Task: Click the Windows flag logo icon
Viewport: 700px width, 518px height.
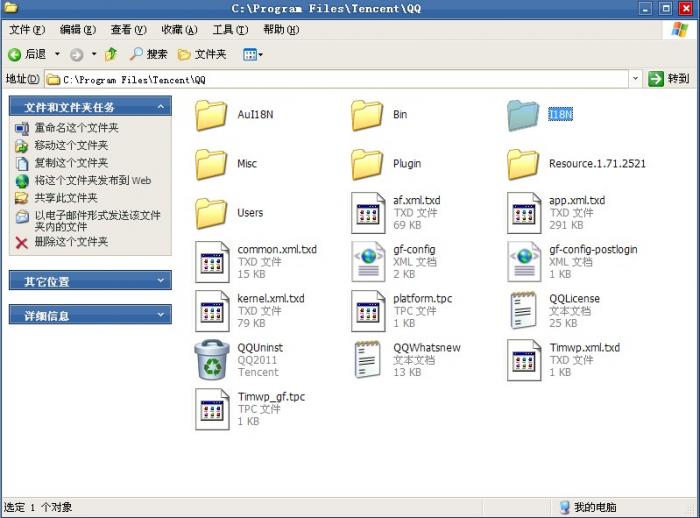Action: (x=679, y=30)
